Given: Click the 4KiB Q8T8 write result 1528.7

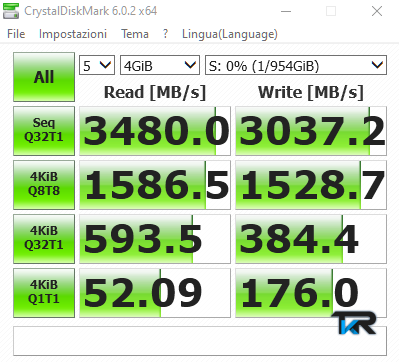Looking at the screenshot, I should pos(311,185).
